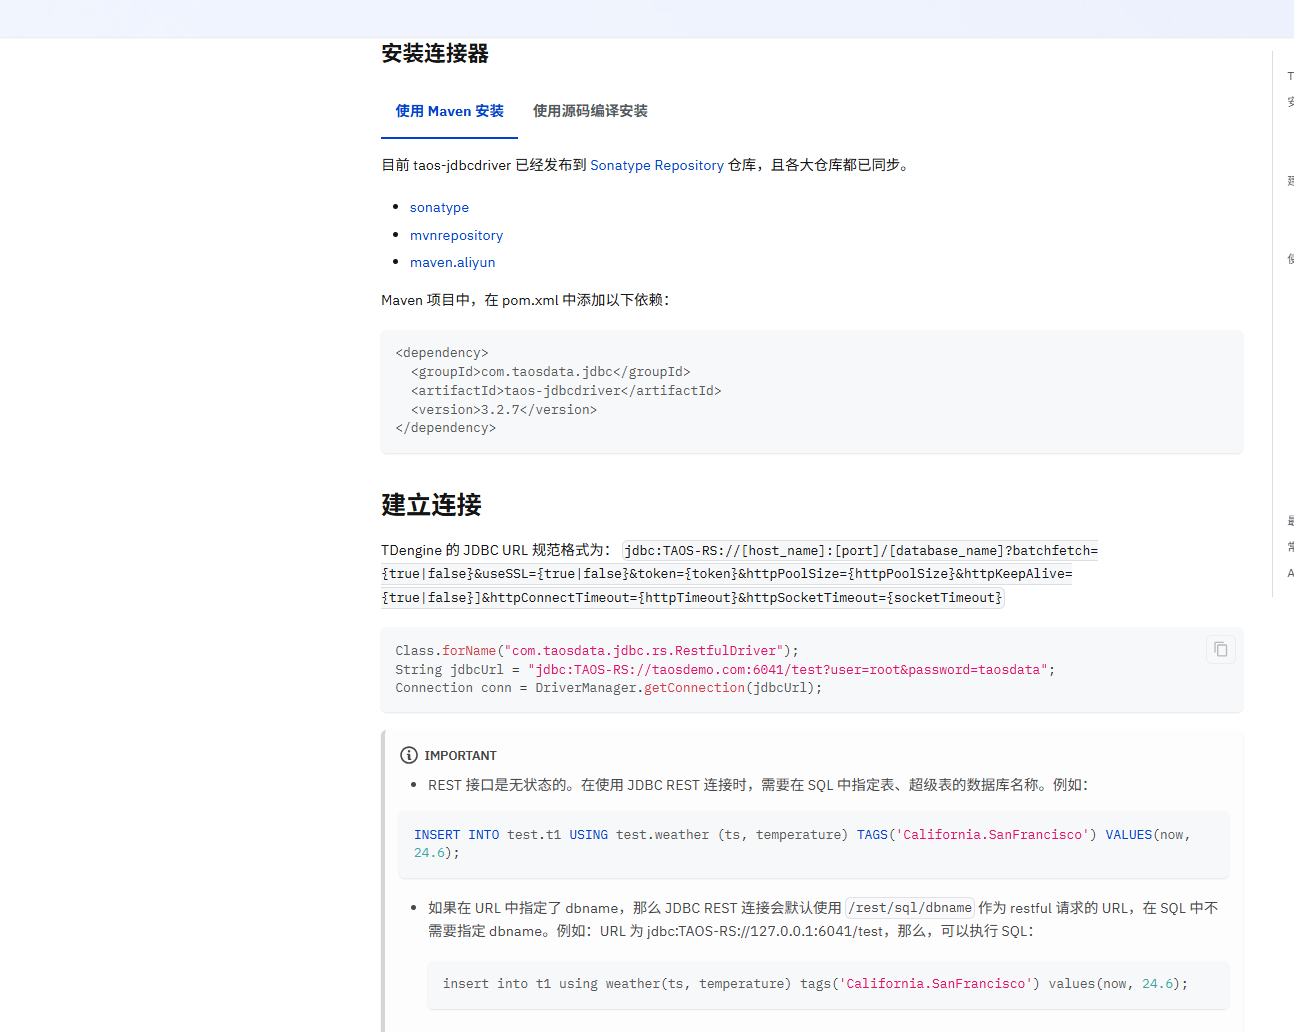1294x1032 pixels.
Task: Follow the sonatype list link
Action: pos(439,207)
